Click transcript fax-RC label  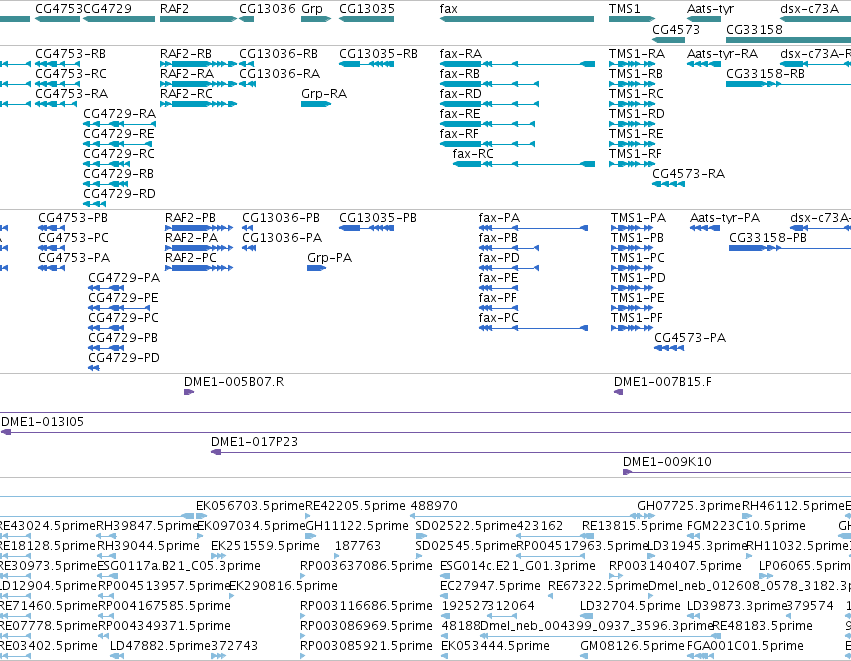point(473,154)
